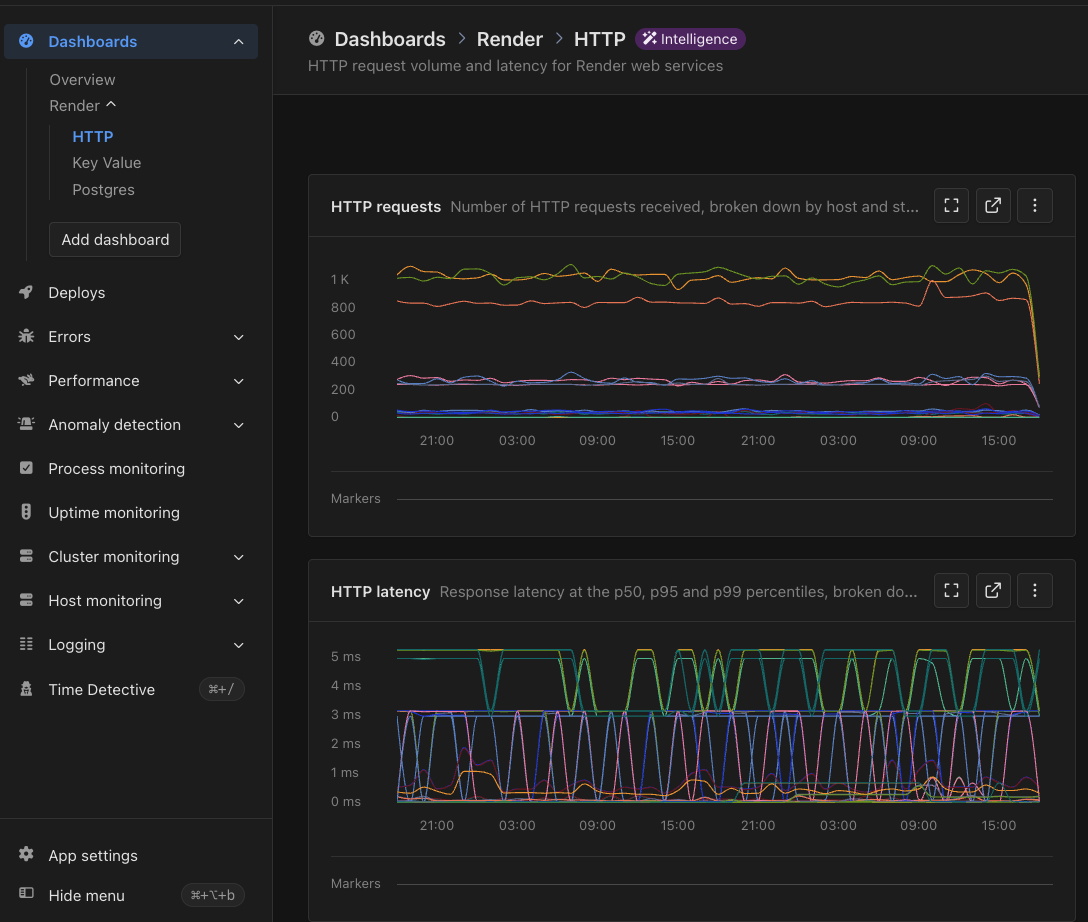This screenshot has height=922, width=1088.
Task: Click HTTP latency chart description text
Action: coord(679,592)
